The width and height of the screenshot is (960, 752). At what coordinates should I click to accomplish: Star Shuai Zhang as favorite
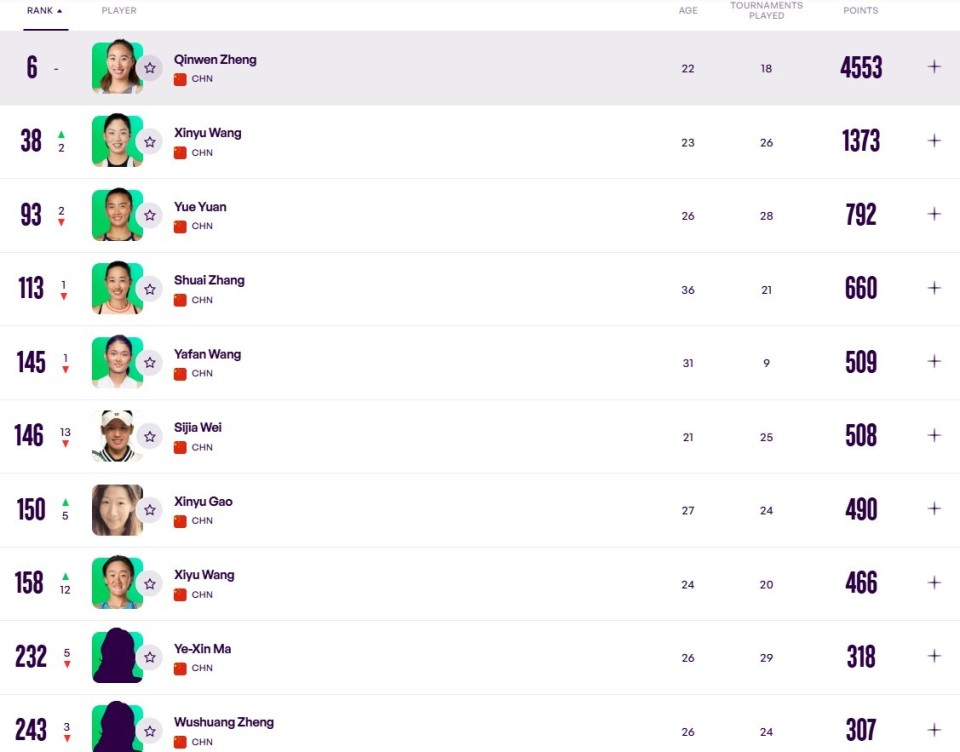click(x=150, y=289)
